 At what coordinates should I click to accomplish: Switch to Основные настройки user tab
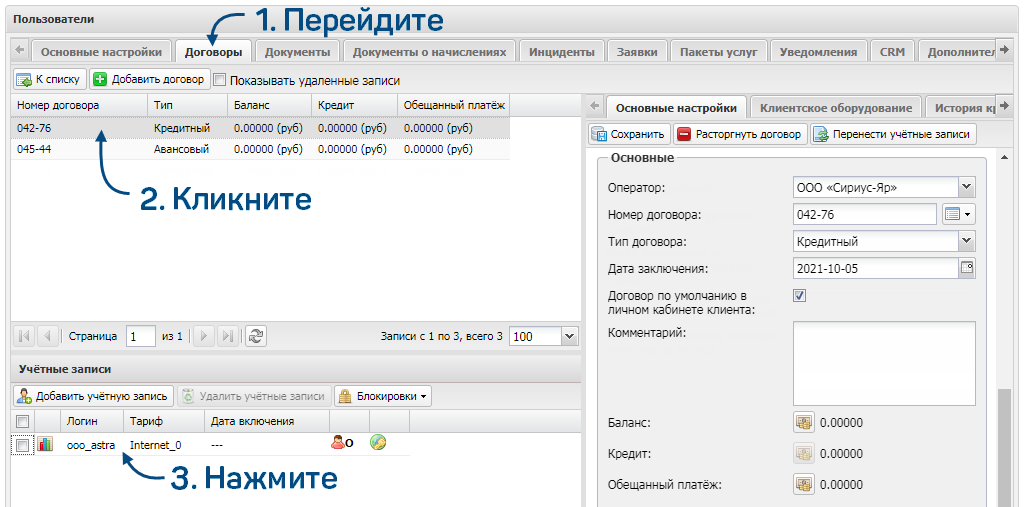pyautogui.click(x=101, y=52)
